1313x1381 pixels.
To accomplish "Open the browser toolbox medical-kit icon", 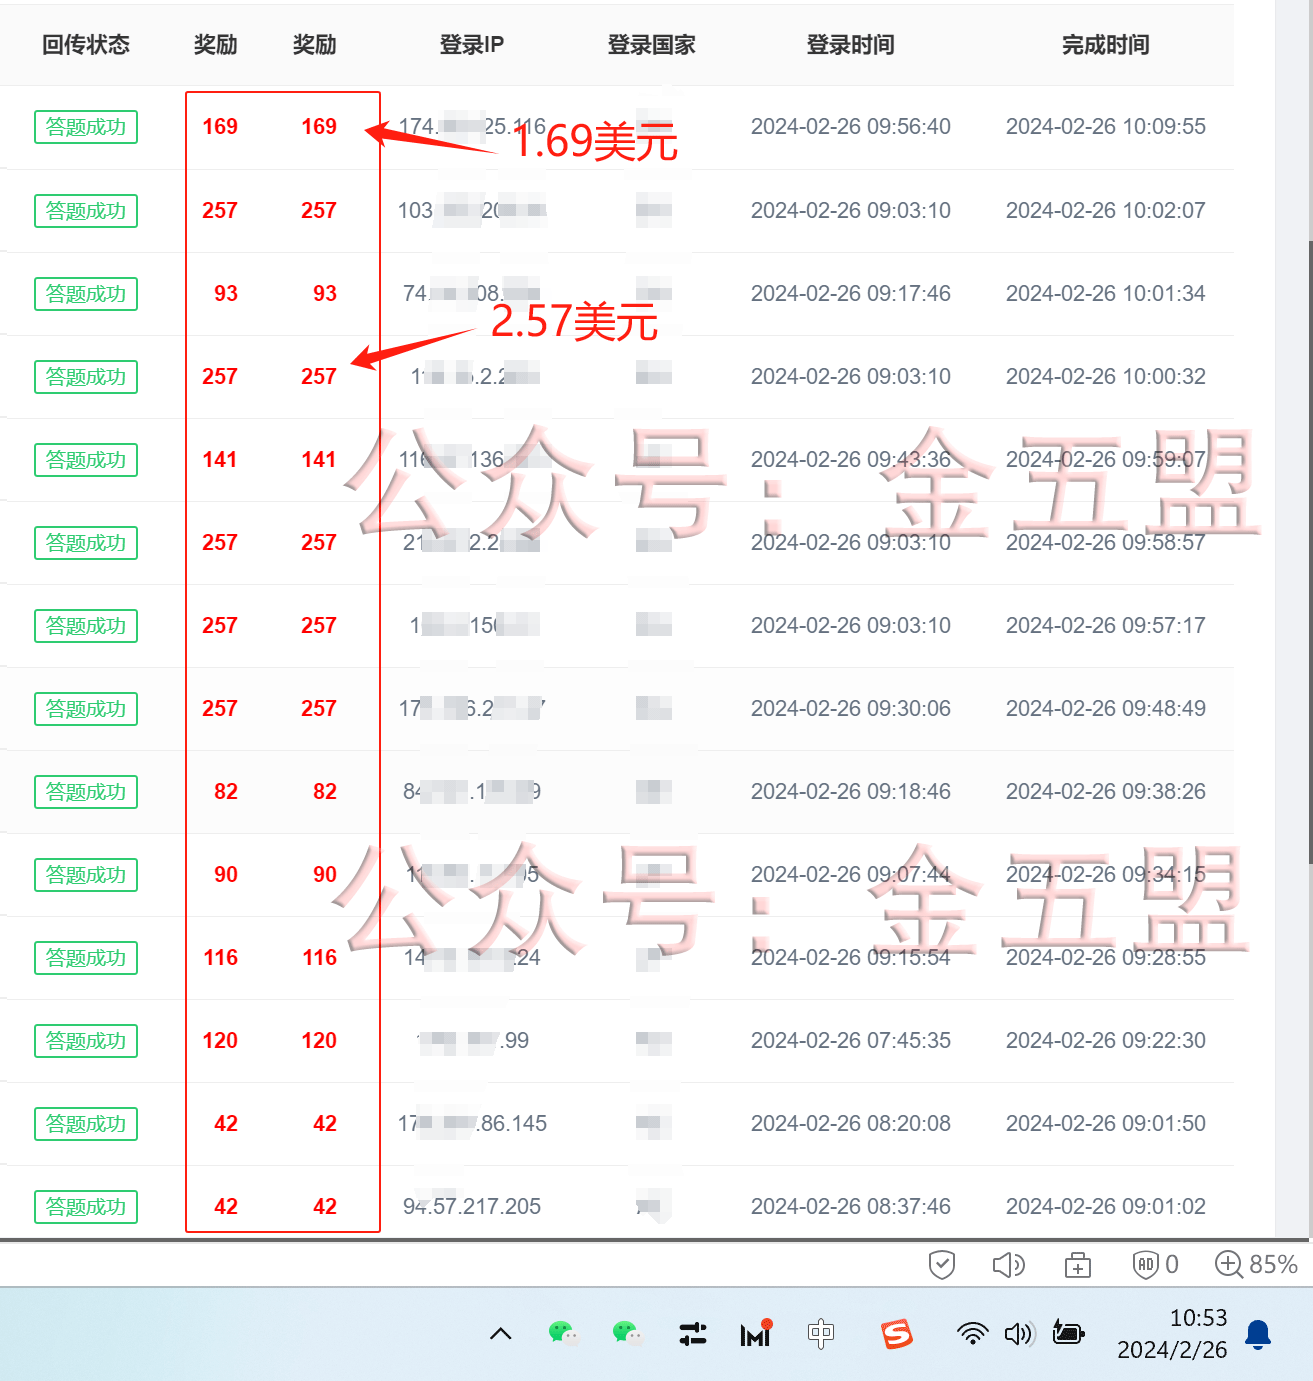I will click(1078, 1266).
